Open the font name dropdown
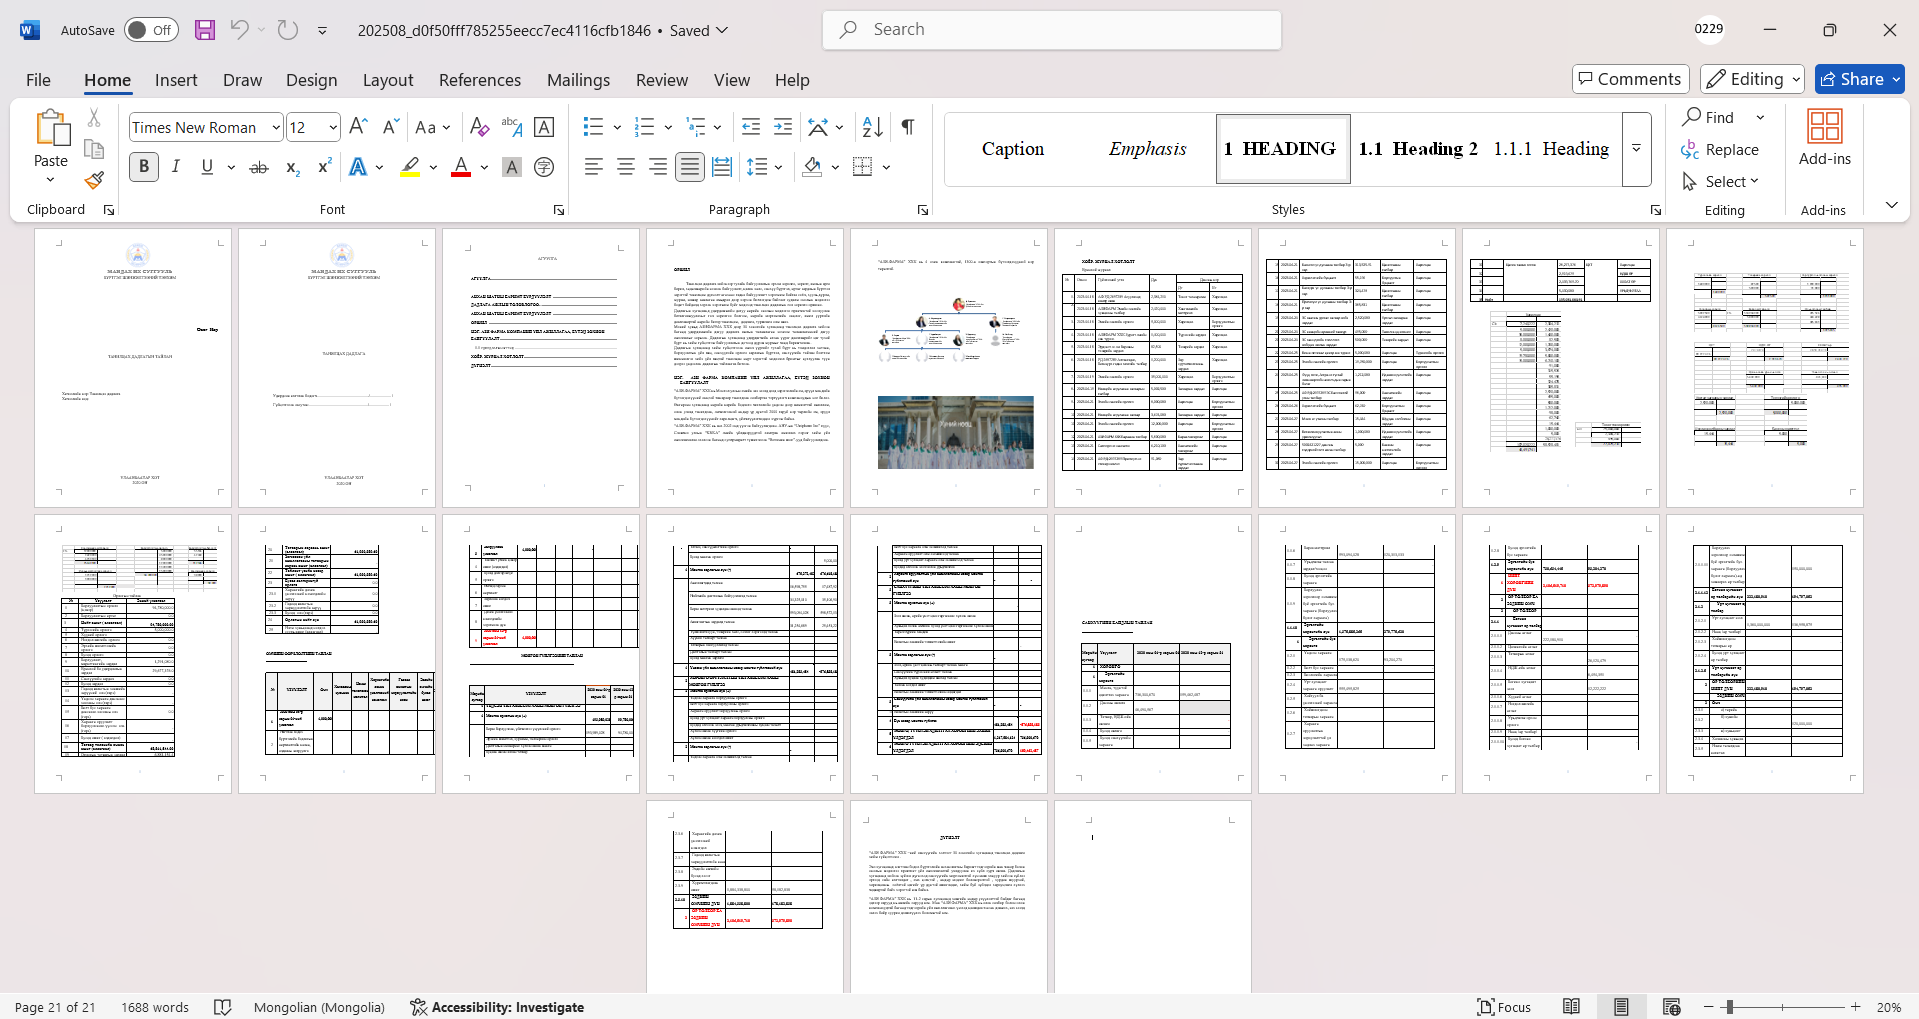This screenshot has height=1019, width=1919. (x=276, y=127)
